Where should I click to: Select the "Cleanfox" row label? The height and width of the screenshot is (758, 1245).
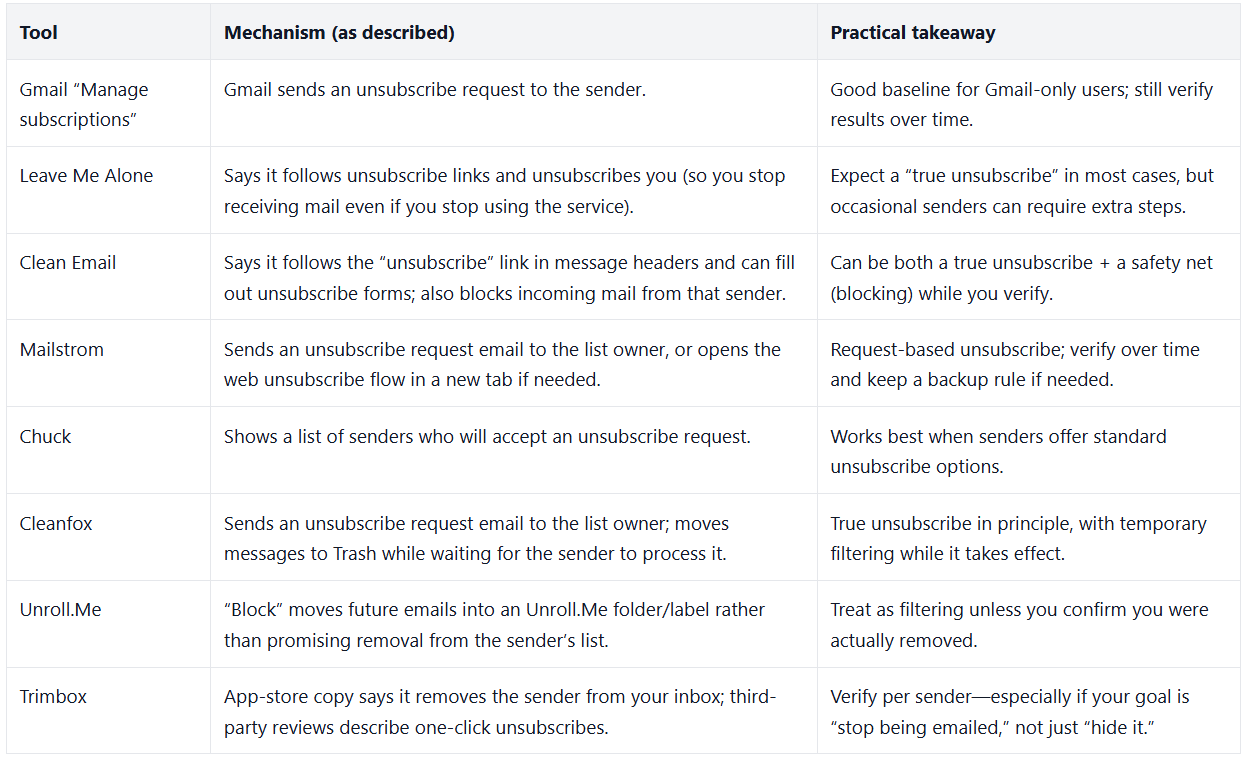(x=56, y=524)
